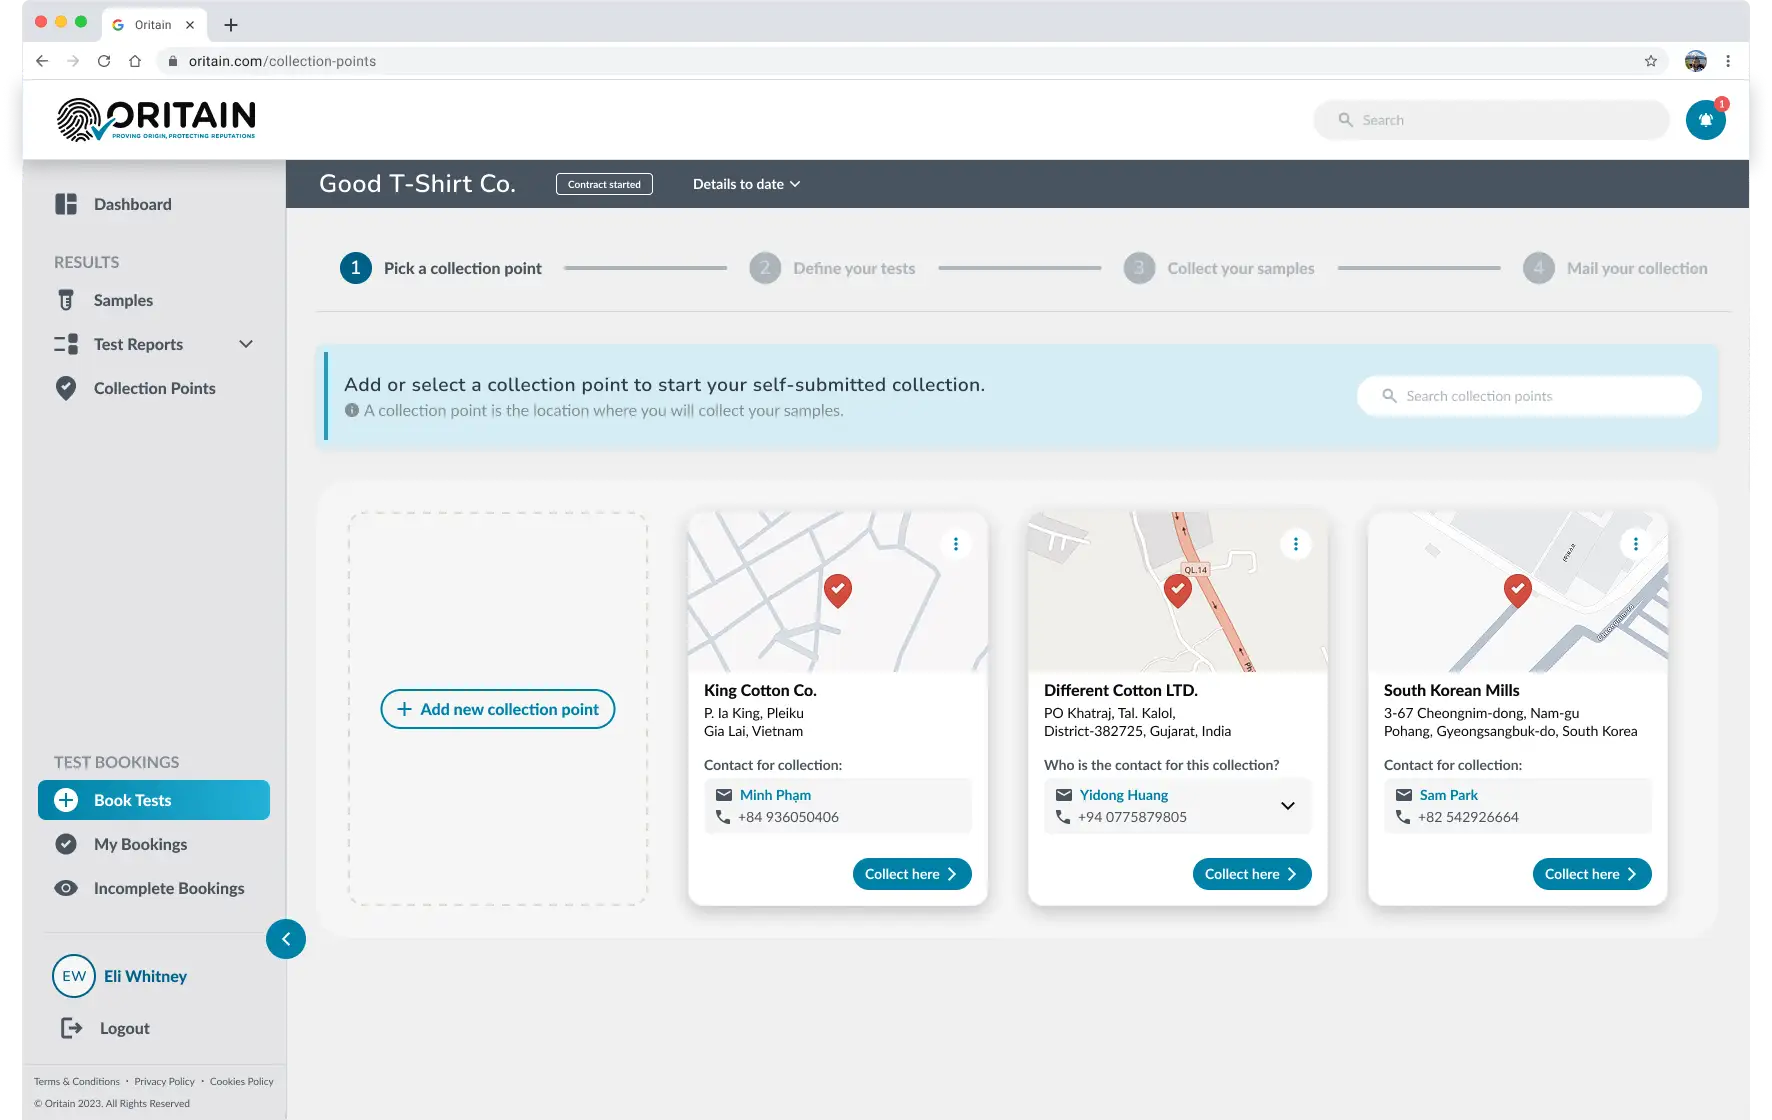Viewport: 1772px width, 1120px height.
Task: Select the Collection Points sidebar icon
Action: [66, 388]
